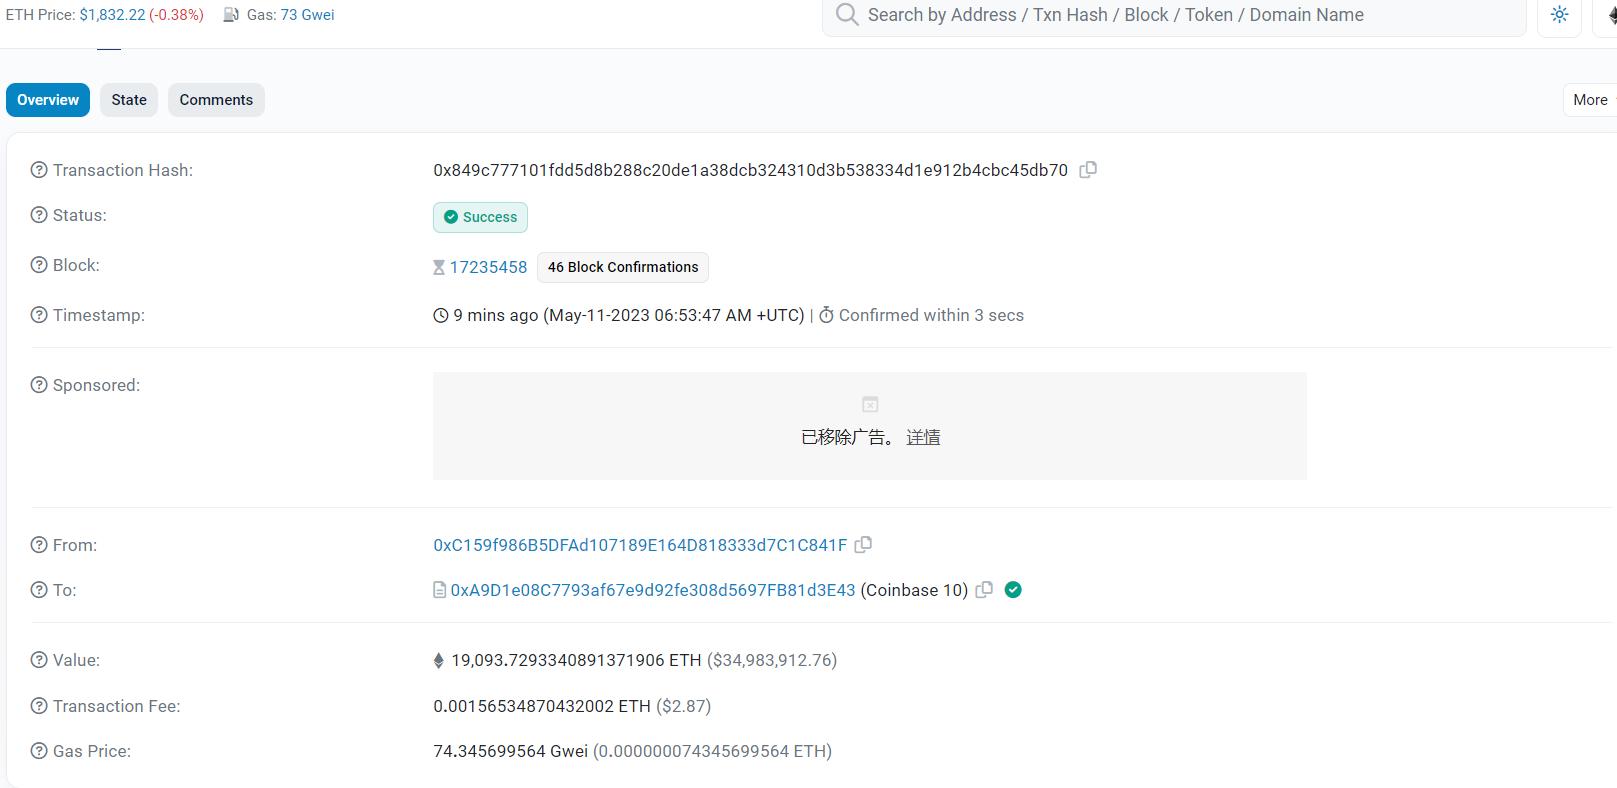Click the help icon beside Transaction Fee
Image resolution: width=1617 pixels, height=788 pixels.
(39, 706)
